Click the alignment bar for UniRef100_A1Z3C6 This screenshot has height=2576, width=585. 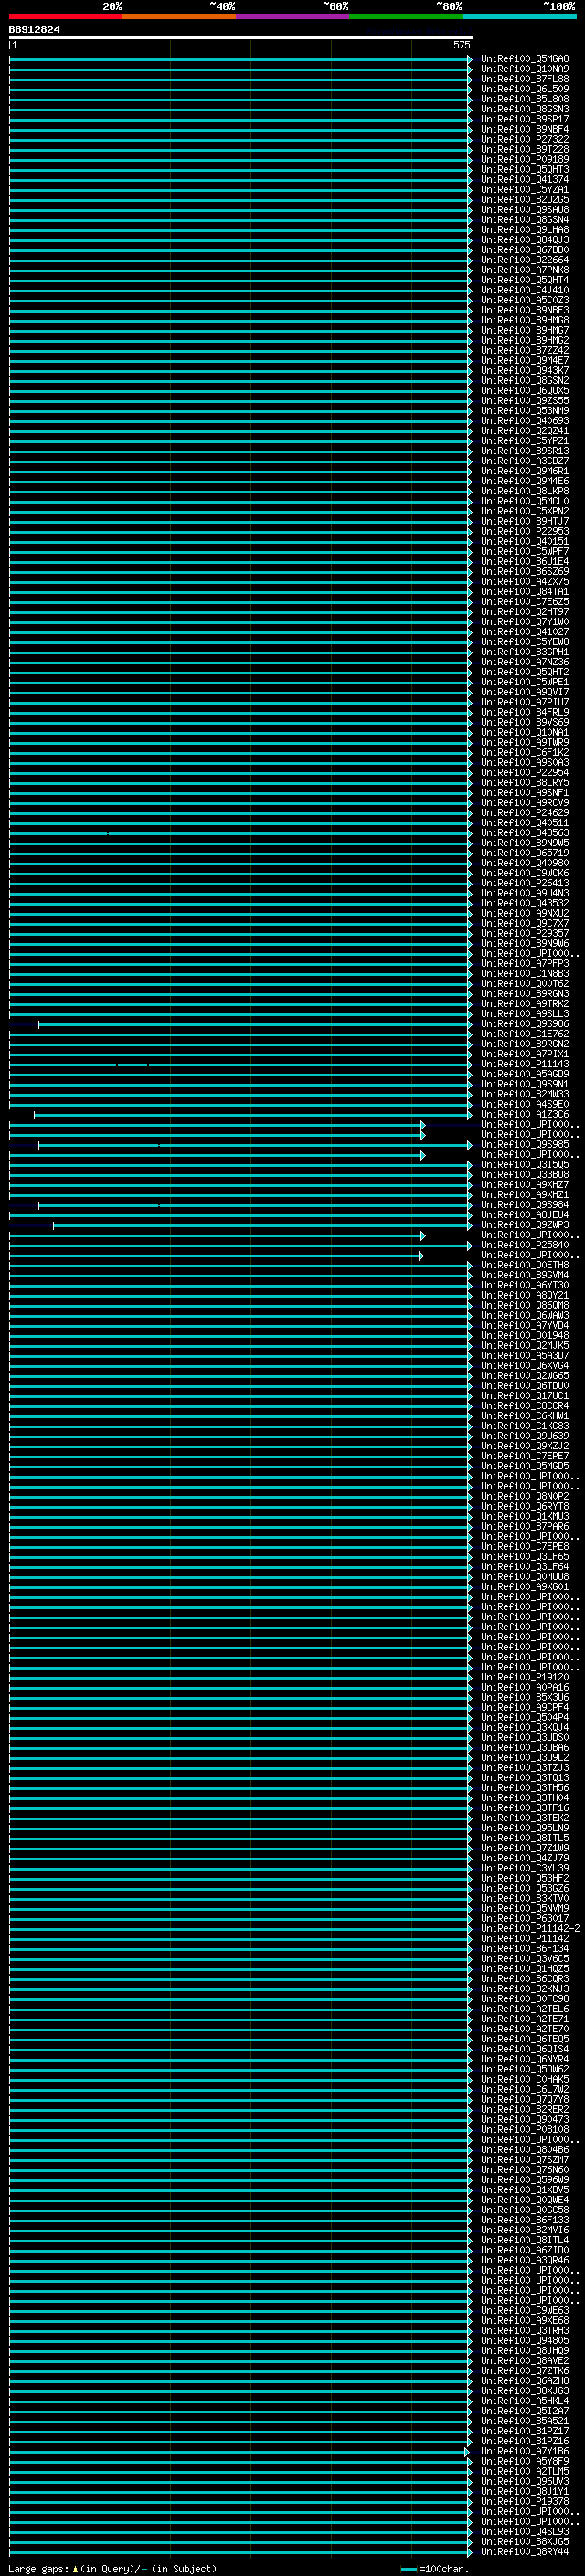coord(252,1115)
